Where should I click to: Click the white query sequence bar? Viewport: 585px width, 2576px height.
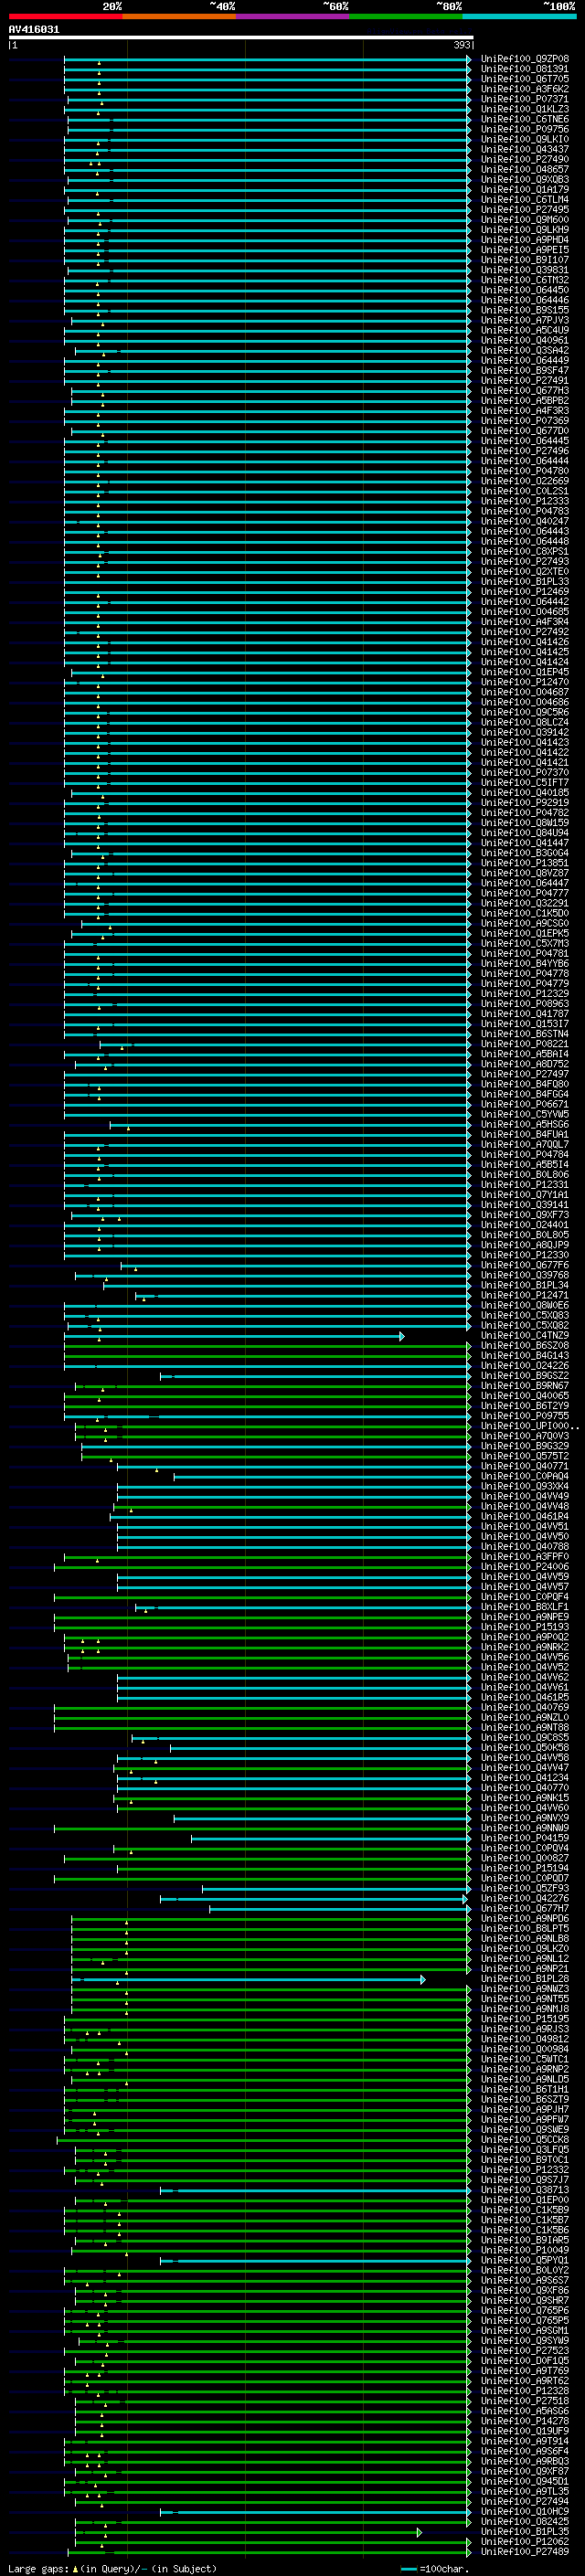coord(241,37)
